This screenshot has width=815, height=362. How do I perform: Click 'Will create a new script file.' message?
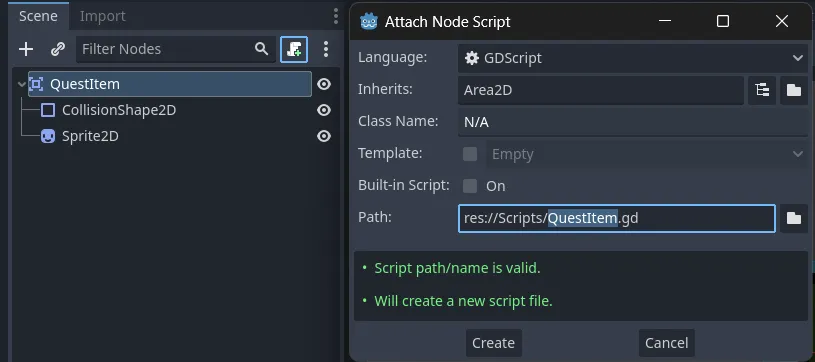pos(463,301)
